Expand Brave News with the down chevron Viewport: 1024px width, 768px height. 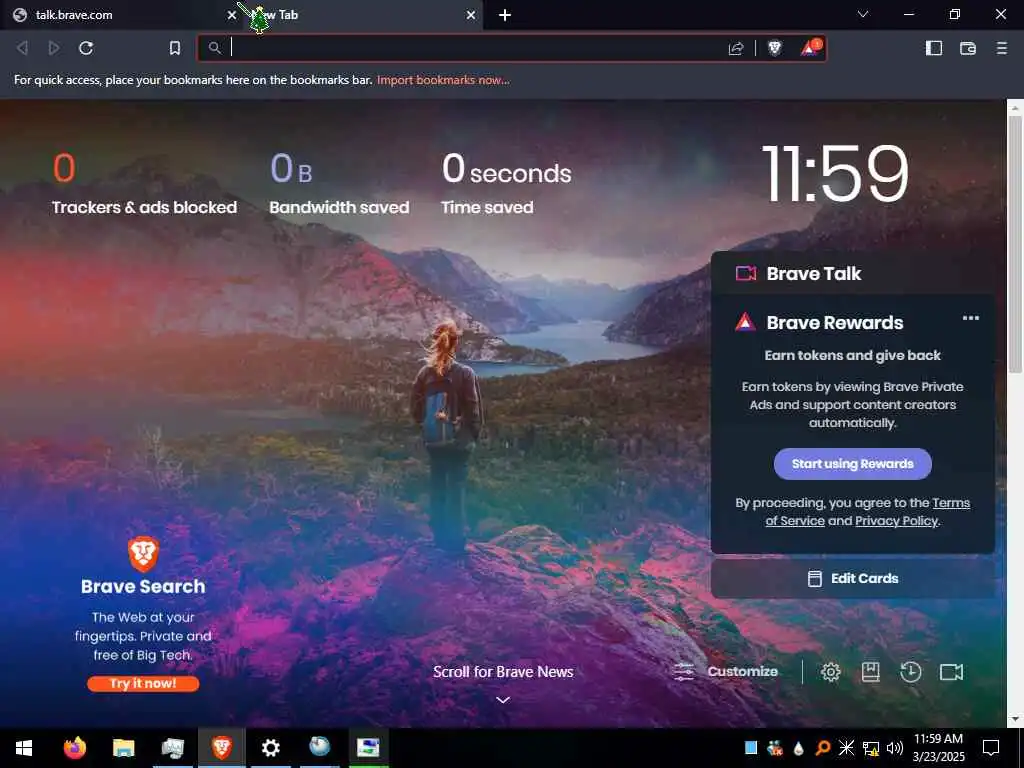pyautogui.click(x=503, y=700)
